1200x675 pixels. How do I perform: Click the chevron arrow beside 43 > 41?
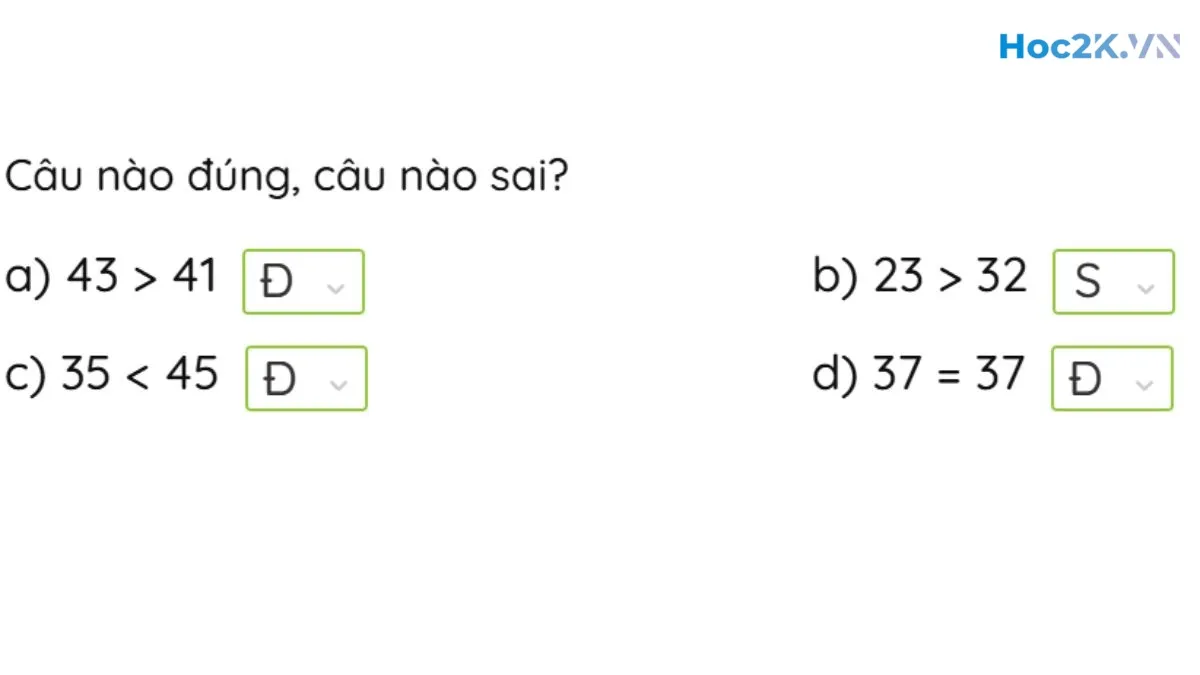336,287
